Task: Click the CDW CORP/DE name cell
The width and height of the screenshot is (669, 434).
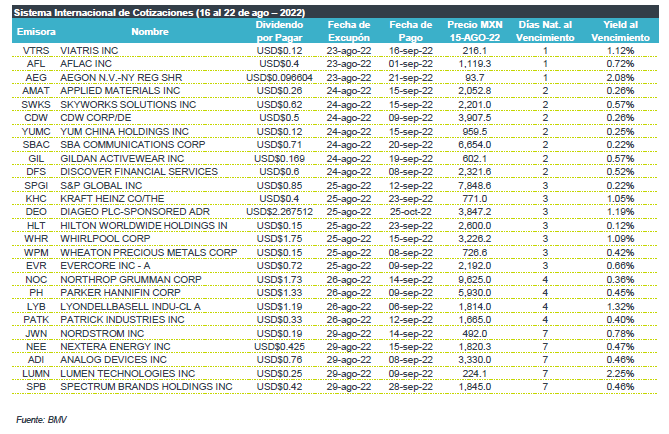Action: tap(96, 118)
